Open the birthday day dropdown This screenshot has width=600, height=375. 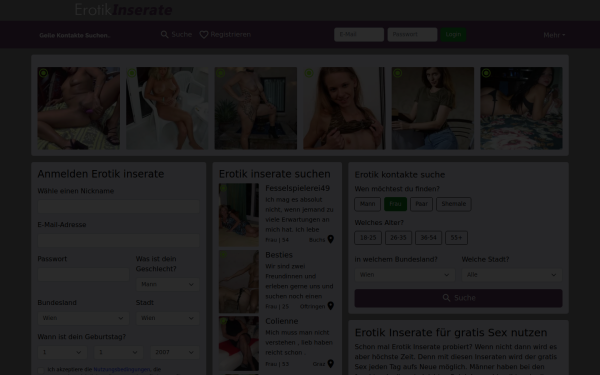[62, 352]
